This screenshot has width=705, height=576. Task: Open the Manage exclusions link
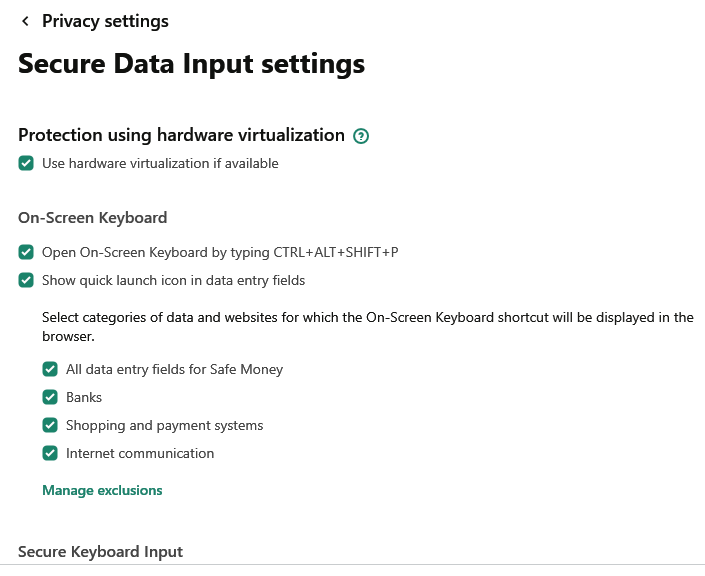pos(102,490)
